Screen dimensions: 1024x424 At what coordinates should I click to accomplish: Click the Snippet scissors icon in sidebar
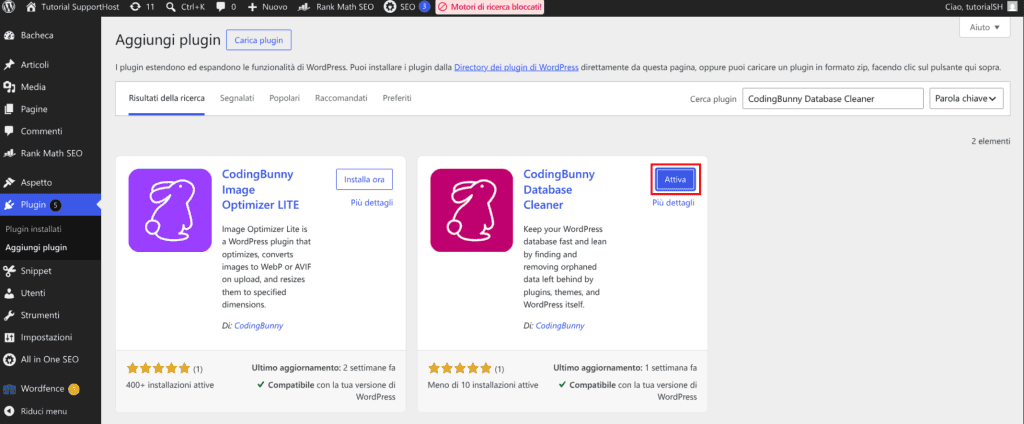pos(9,271)
